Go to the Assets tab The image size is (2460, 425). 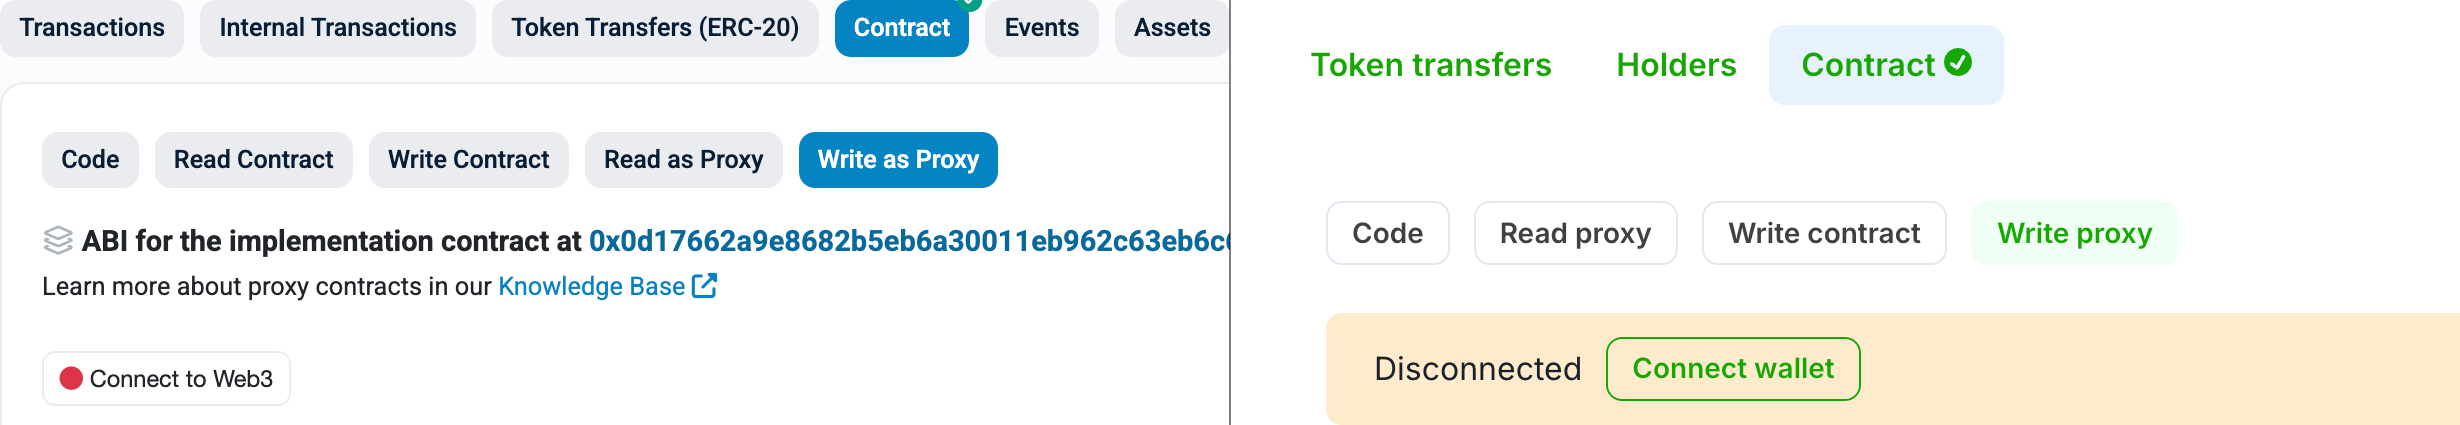click(x=1172, y=28)
